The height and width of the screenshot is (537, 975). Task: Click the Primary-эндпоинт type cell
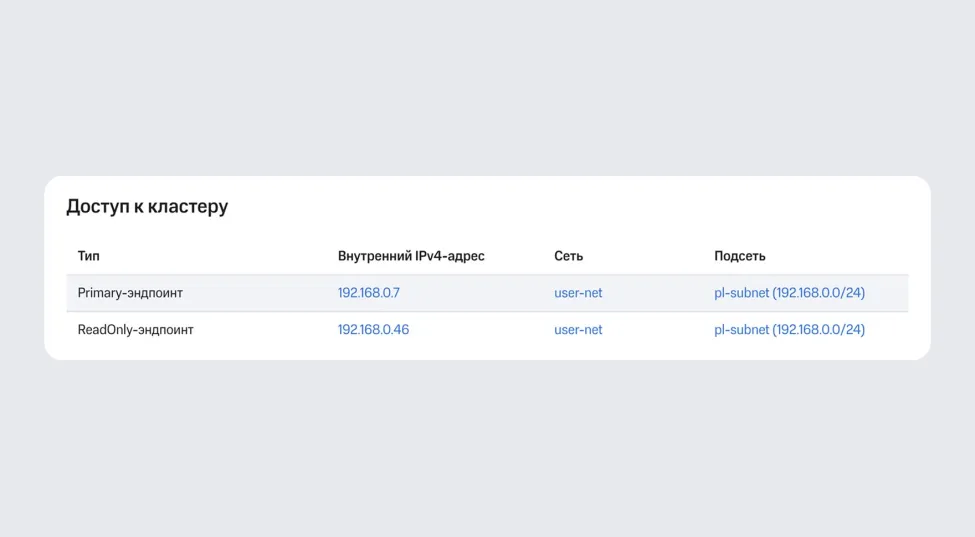(x=130, y=293)
